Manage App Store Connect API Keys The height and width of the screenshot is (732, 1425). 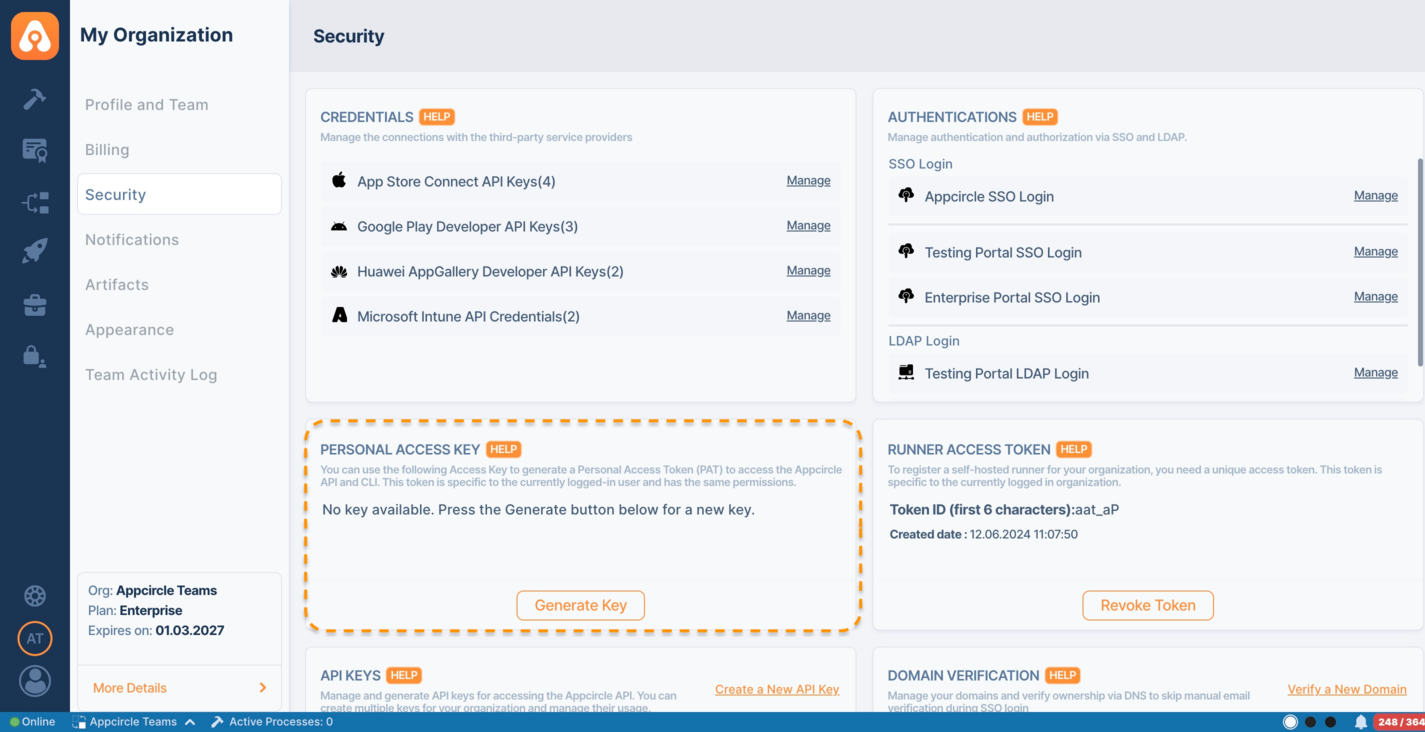(x=808, y=181)
